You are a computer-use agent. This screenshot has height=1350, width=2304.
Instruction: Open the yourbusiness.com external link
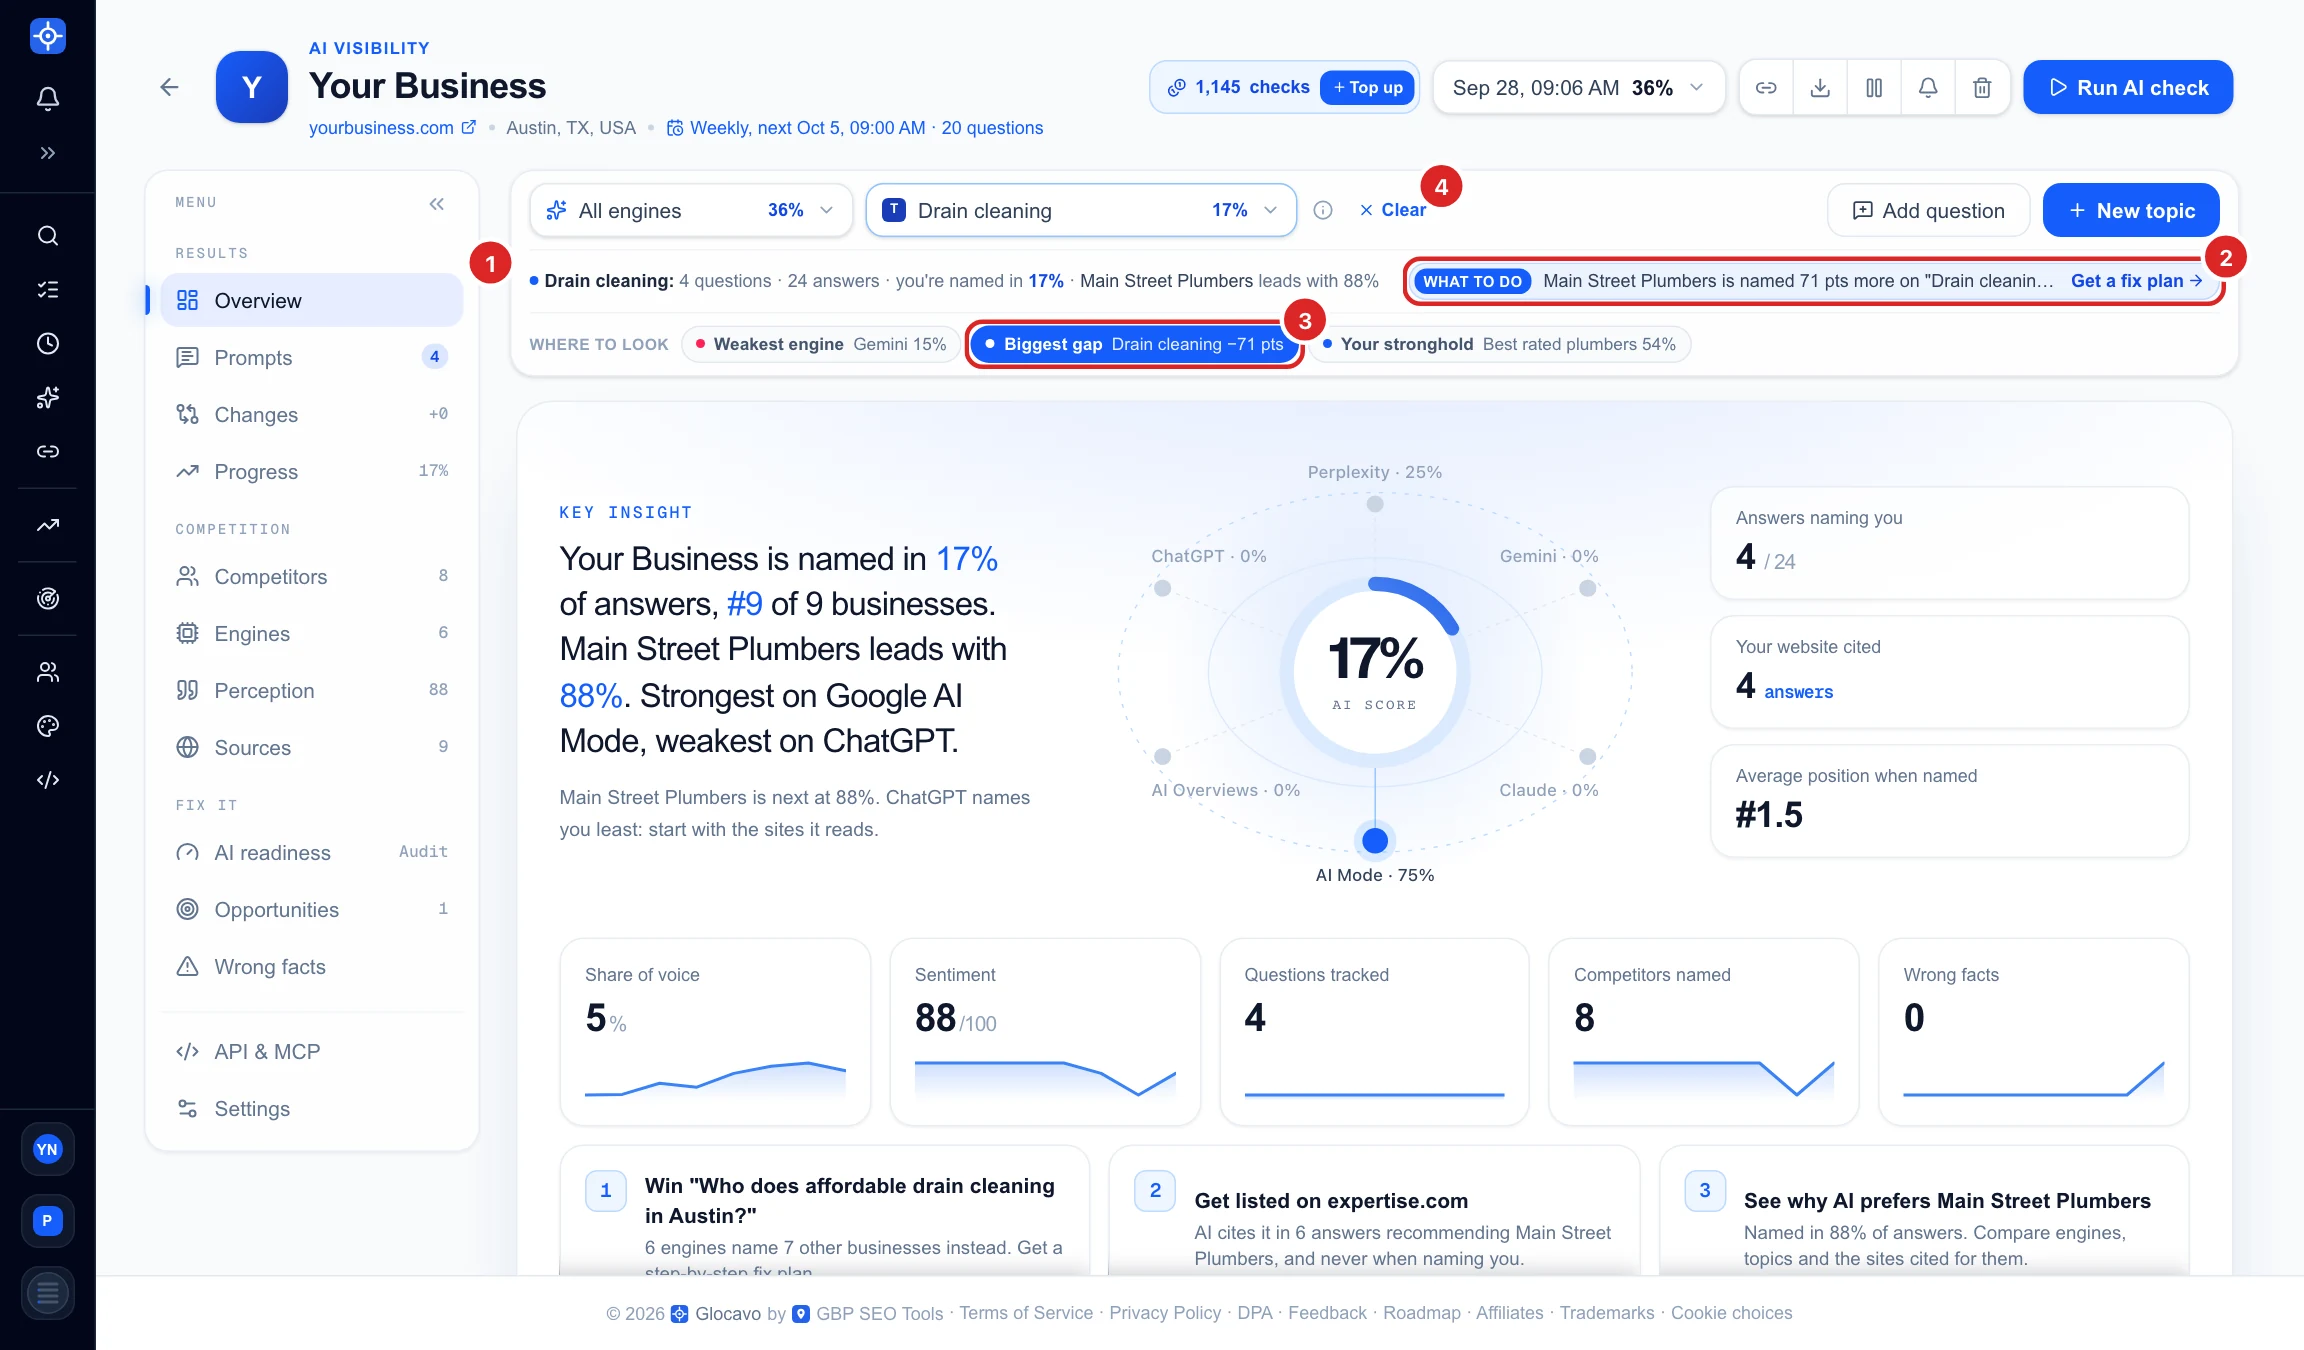(392, 128)
